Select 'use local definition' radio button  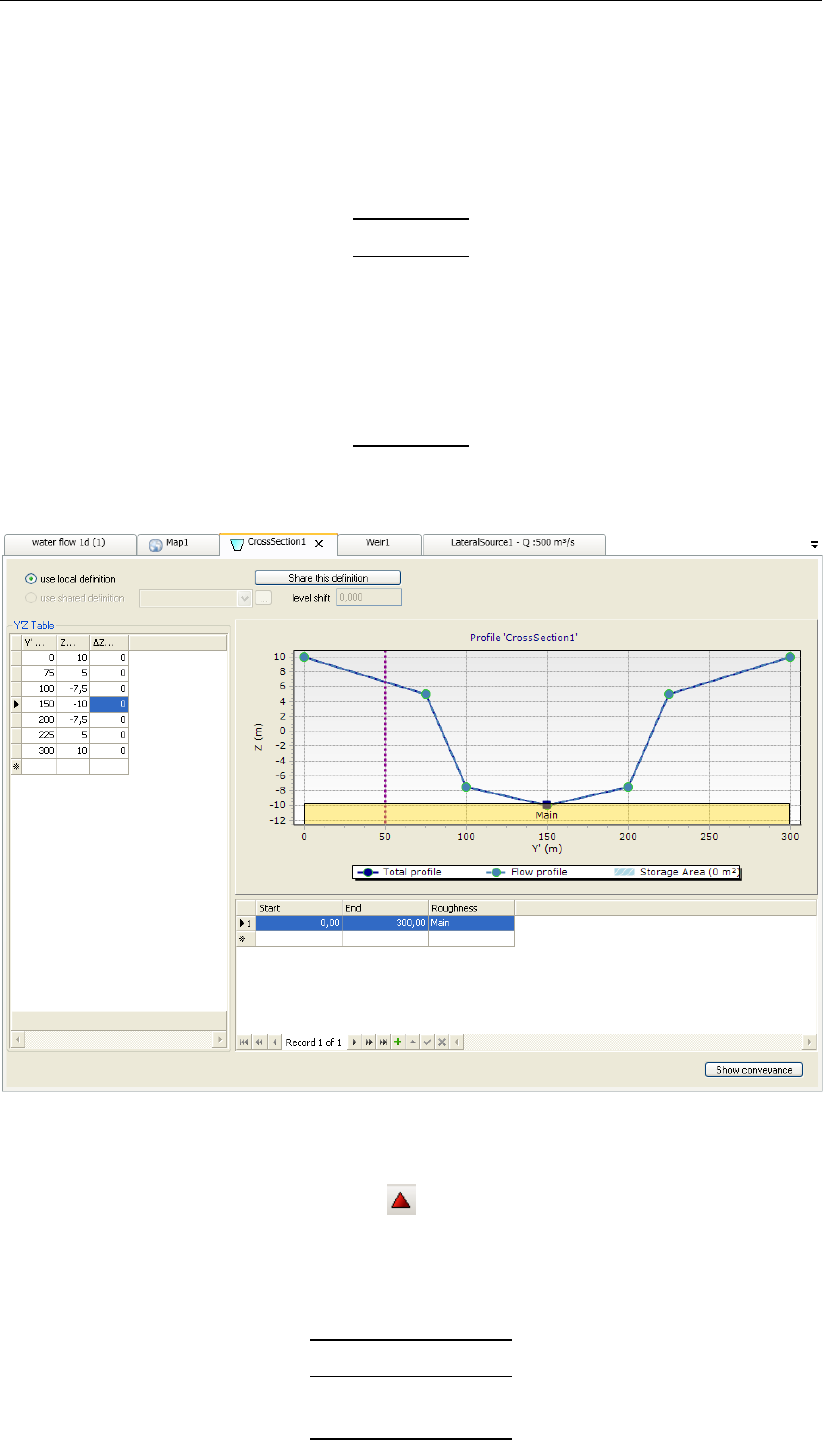(x=31, y=579)
